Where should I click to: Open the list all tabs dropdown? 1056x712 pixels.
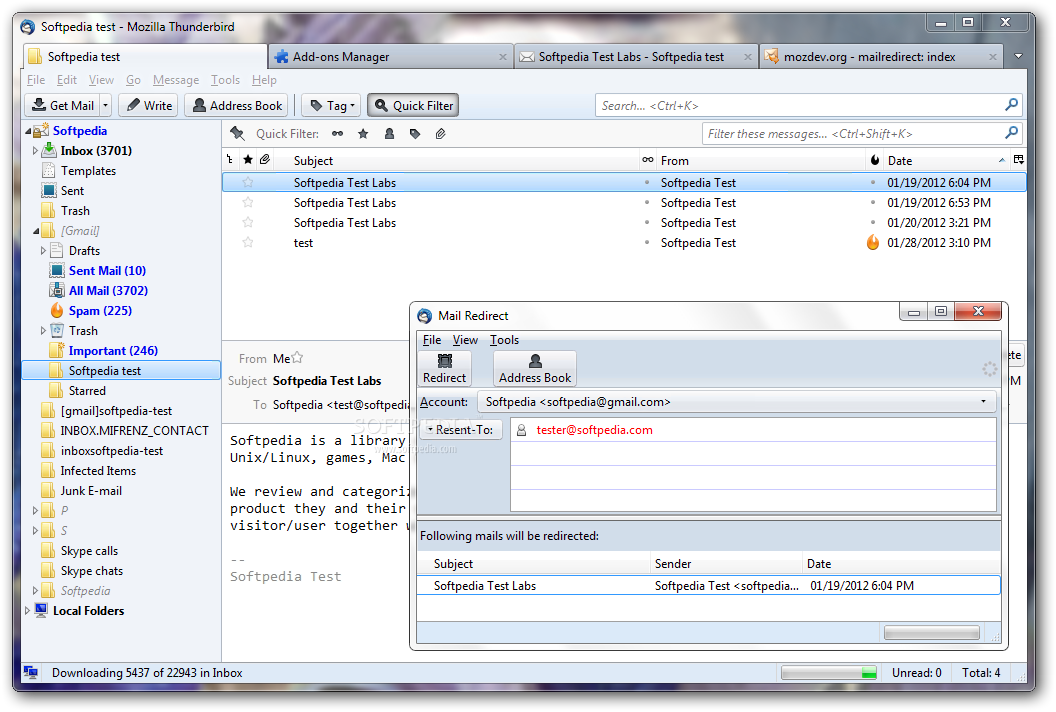pos(1018,57)
